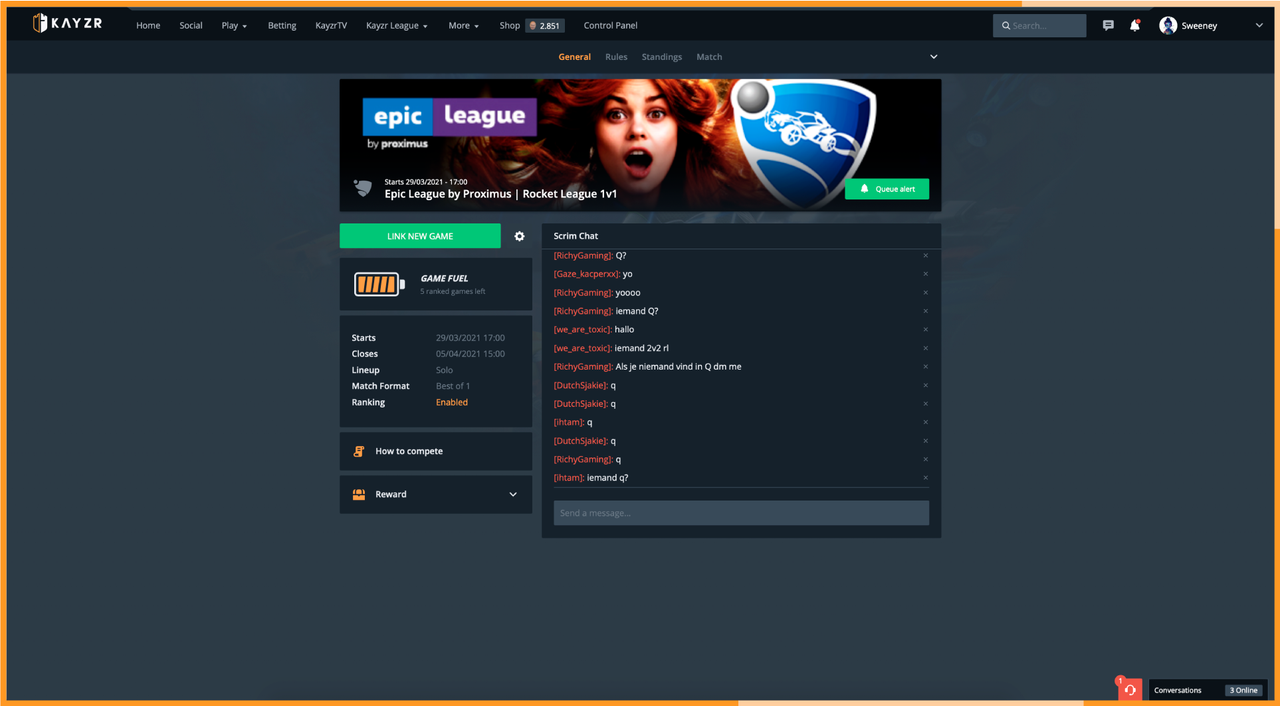This screenshot has width=1280, height=706.
Task: Click the 'Best of 1' match format value
Action: point(453,386)
